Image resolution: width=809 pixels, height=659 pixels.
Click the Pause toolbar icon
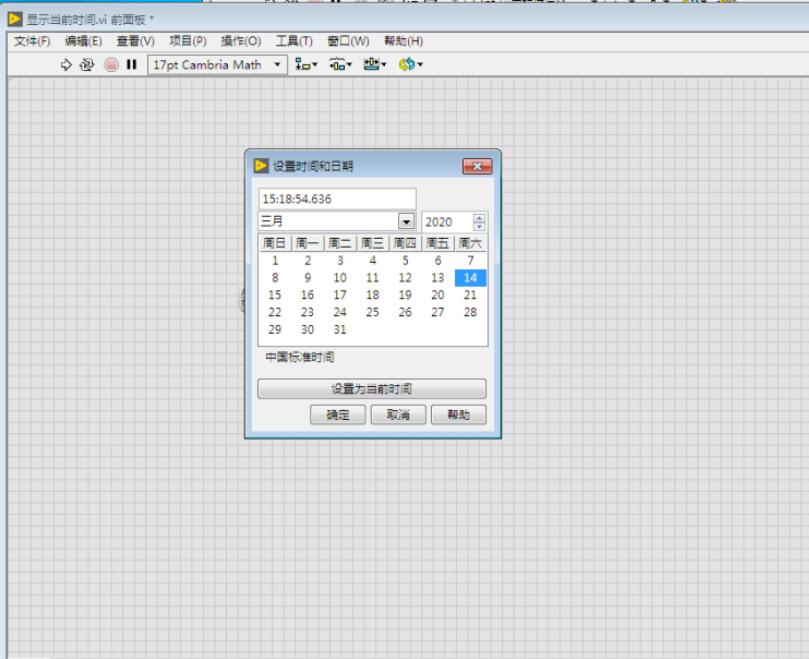[x=132, y=65]
